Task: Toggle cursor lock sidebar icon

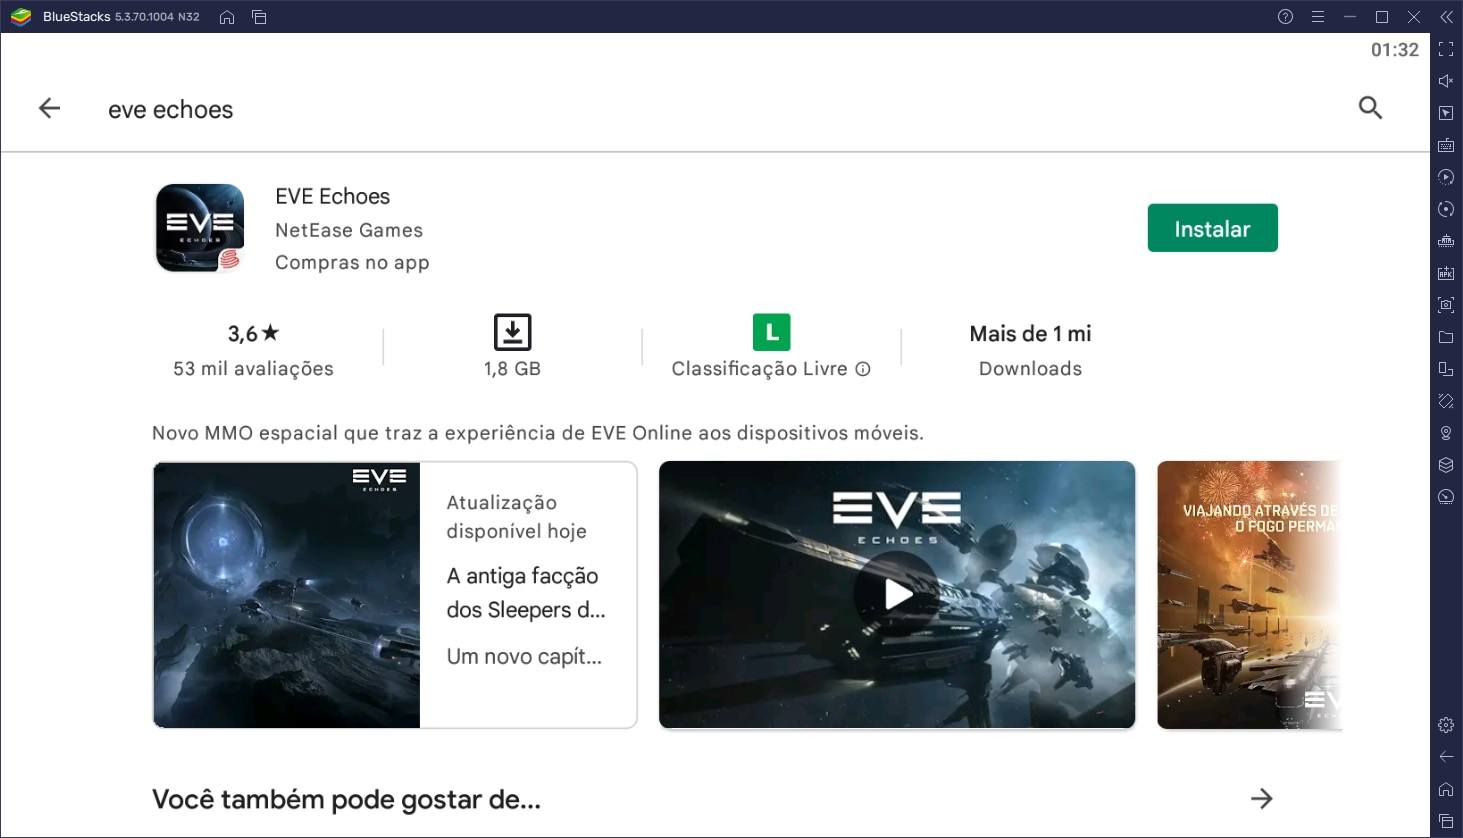Action: 1446,113
